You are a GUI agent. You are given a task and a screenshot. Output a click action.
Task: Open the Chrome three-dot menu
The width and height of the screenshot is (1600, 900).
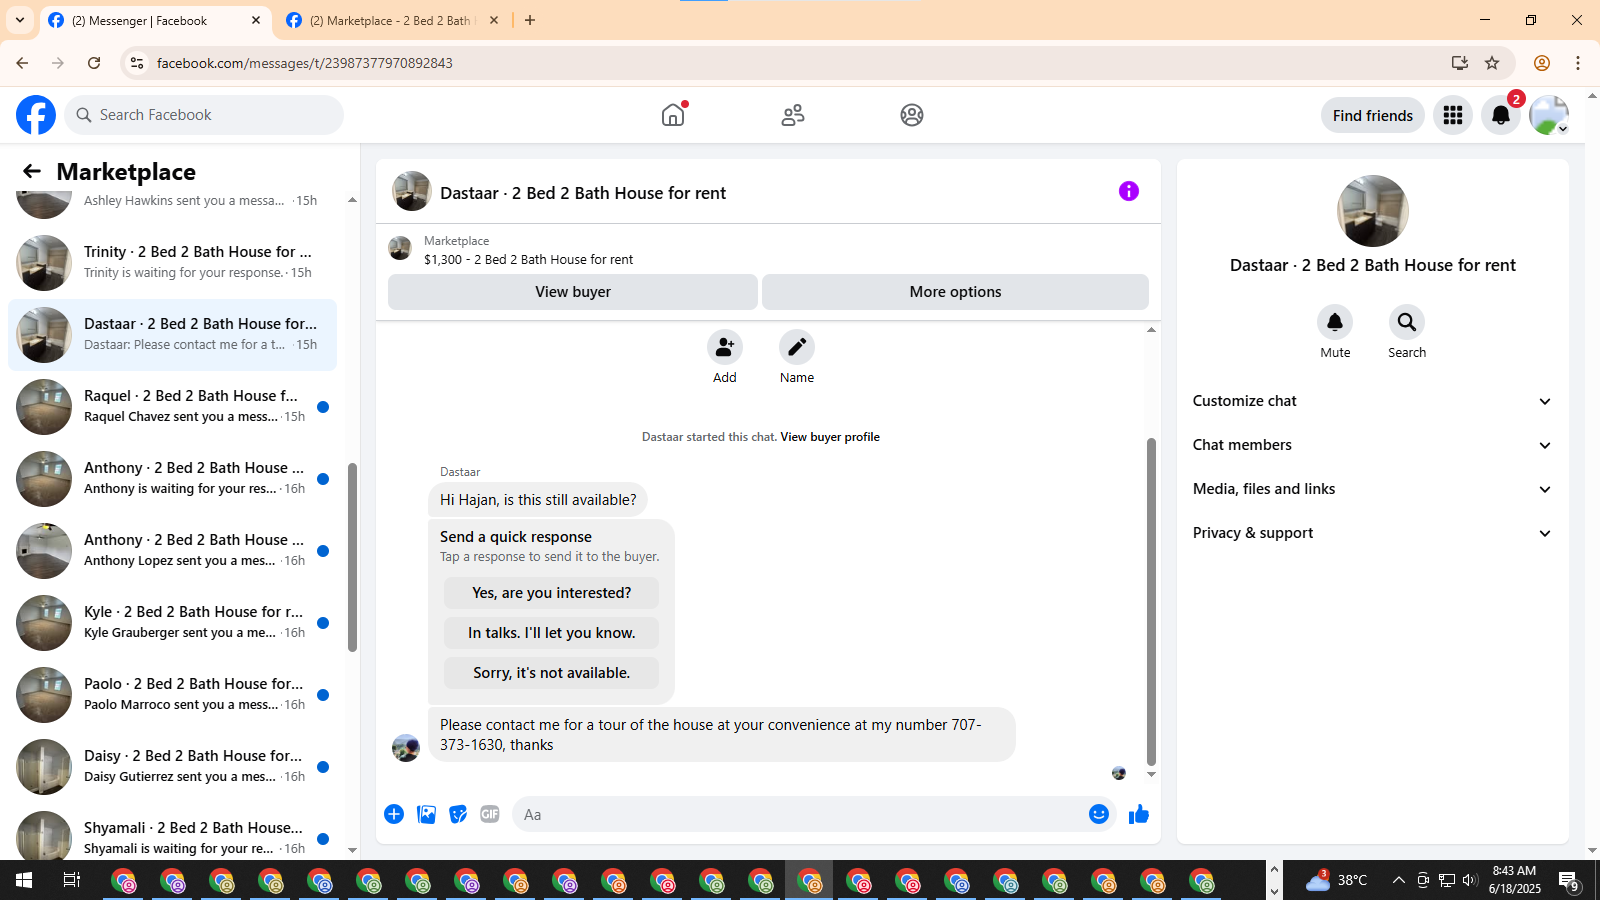coord(1578,63)
